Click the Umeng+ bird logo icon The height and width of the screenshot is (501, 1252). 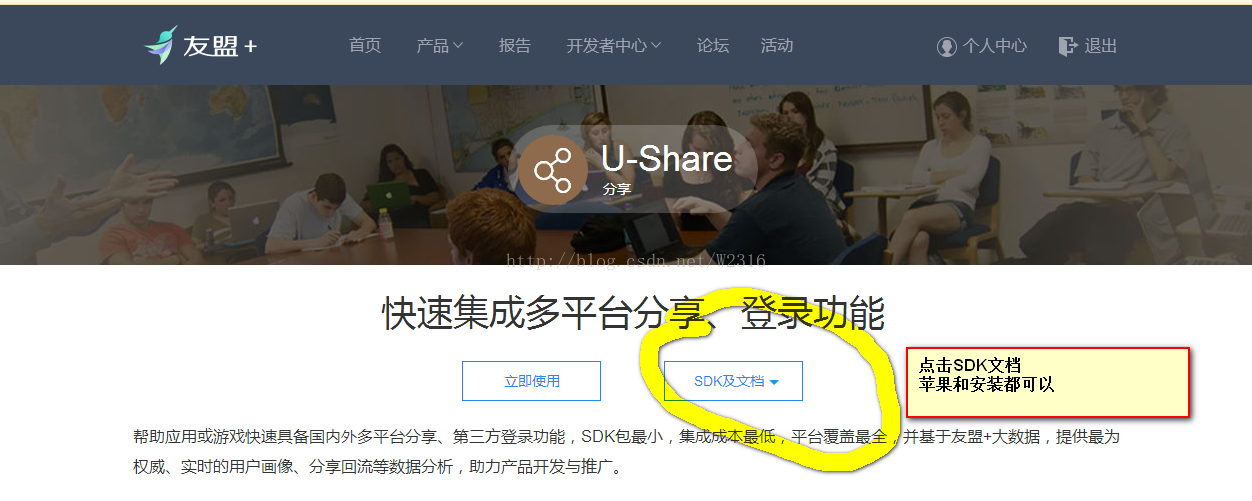(x=160, y=44)
